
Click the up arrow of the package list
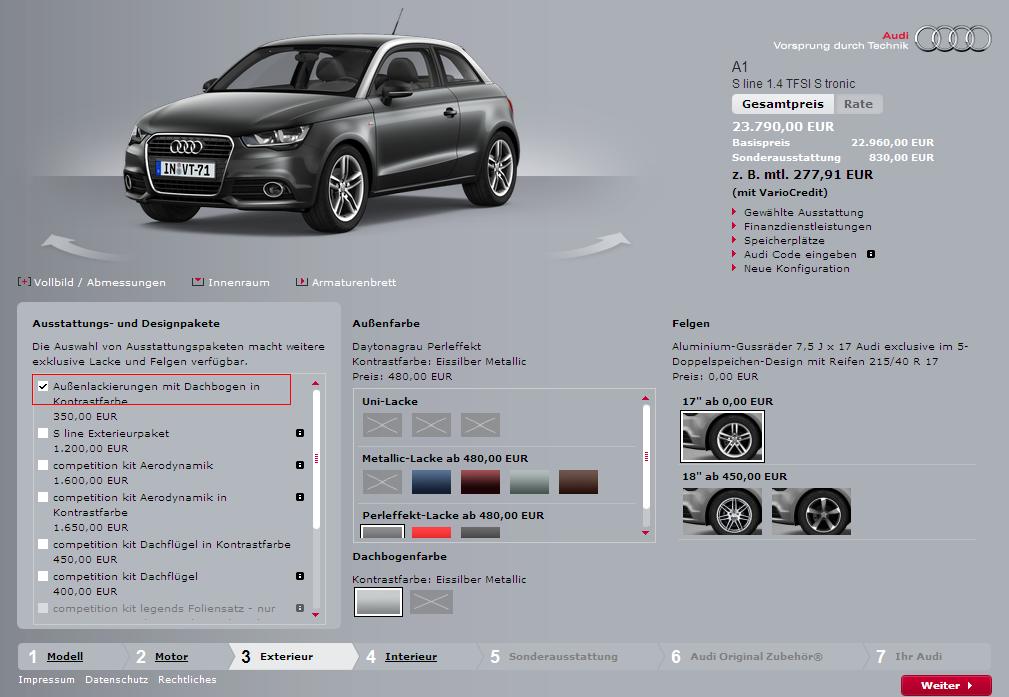[x=315, y=384]
